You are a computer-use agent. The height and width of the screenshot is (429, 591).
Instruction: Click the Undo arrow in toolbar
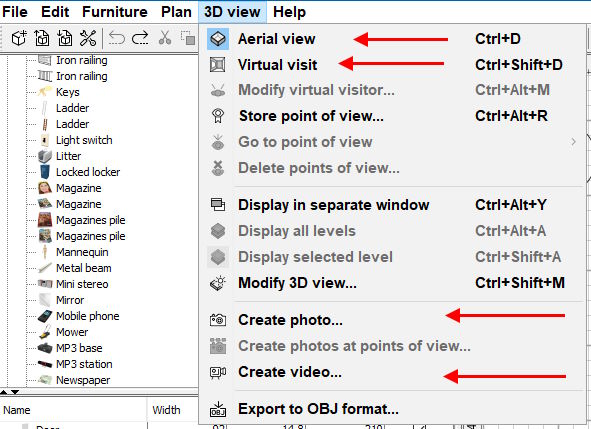point(116,38)
